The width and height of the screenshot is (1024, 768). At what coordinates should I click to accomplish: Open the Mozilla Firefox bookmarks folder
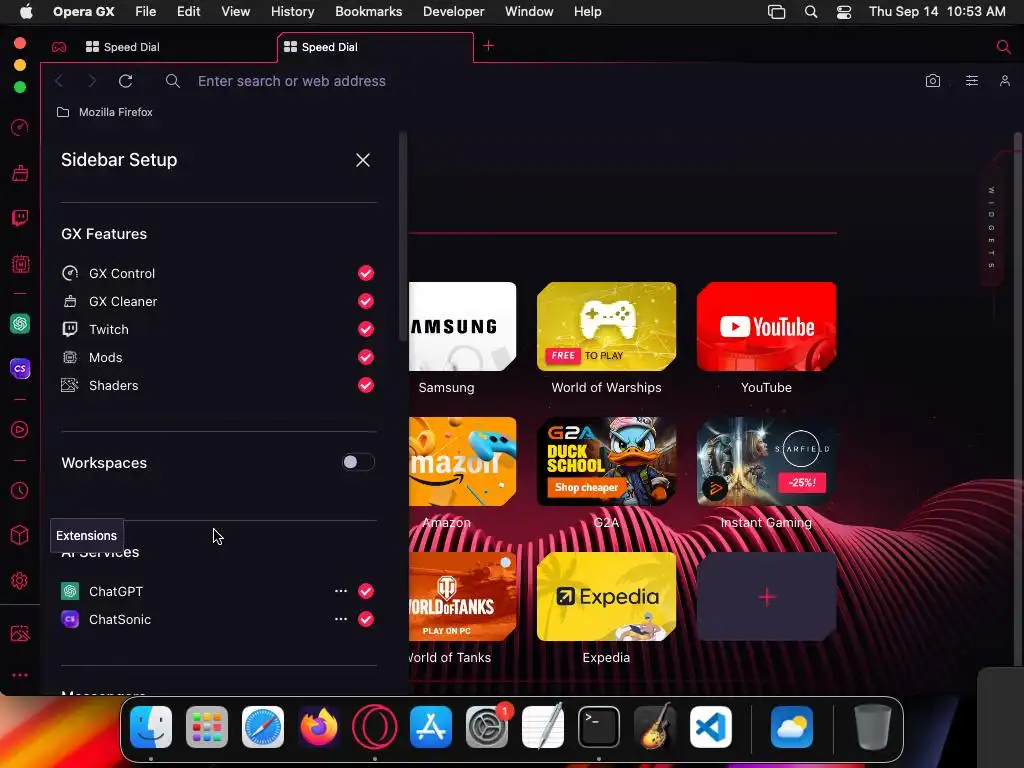[104, 112]
